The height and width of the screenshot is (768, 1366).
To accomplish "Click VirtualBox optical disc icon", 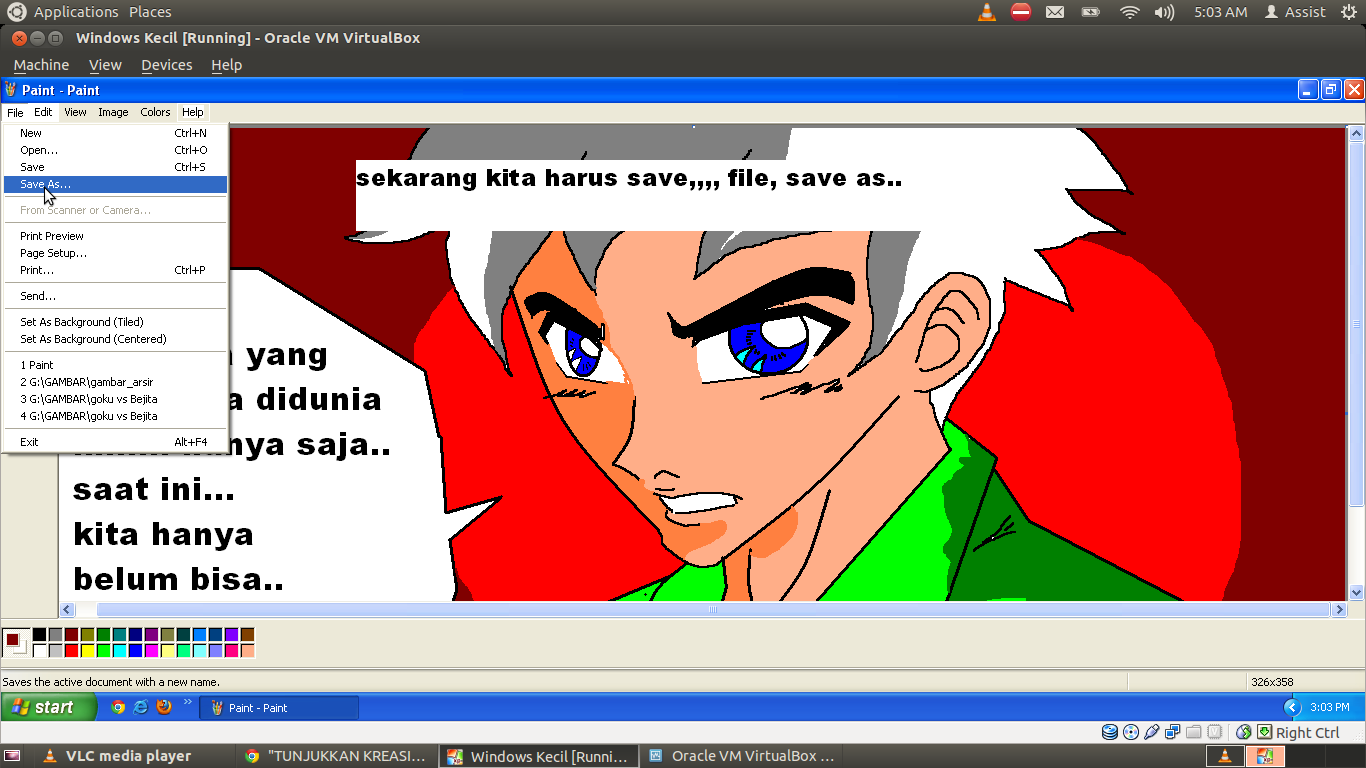I will pyautogui.click(x=1131, y=732).
